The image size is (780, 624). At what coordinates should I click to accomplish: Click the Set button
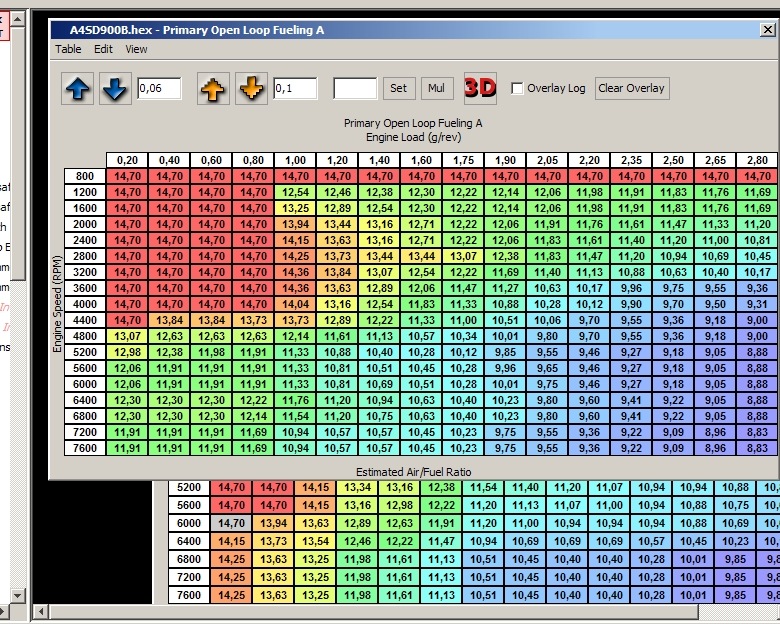399,89
